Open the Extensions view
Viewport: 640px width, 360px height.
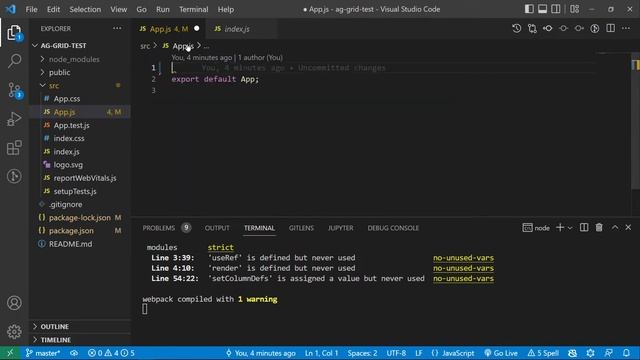[x=14, y=148]
